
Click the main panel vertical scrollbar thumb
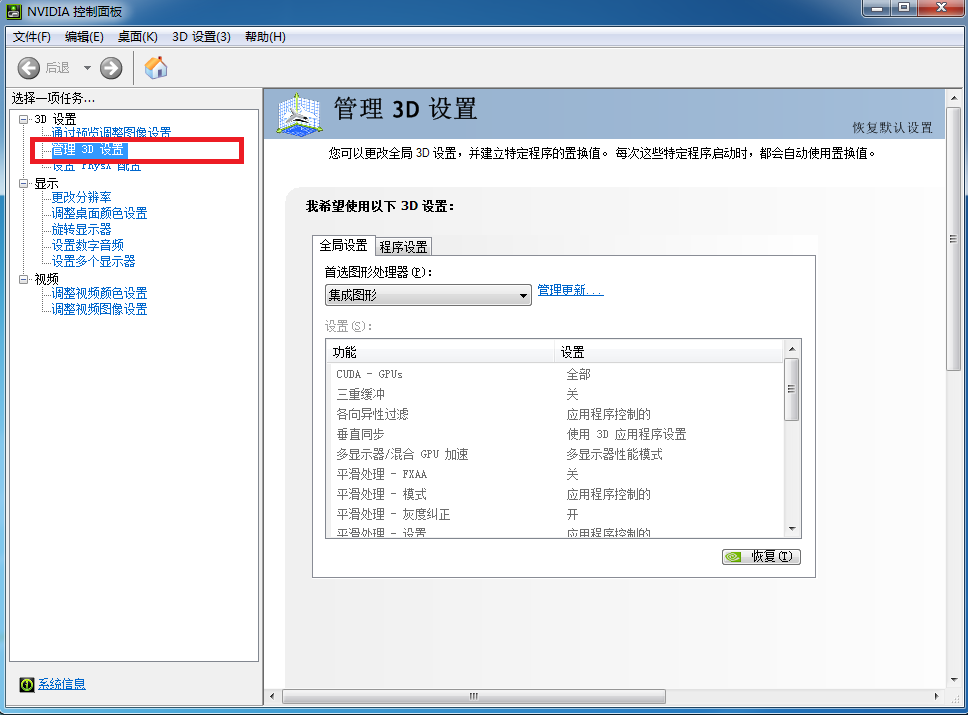954,240
